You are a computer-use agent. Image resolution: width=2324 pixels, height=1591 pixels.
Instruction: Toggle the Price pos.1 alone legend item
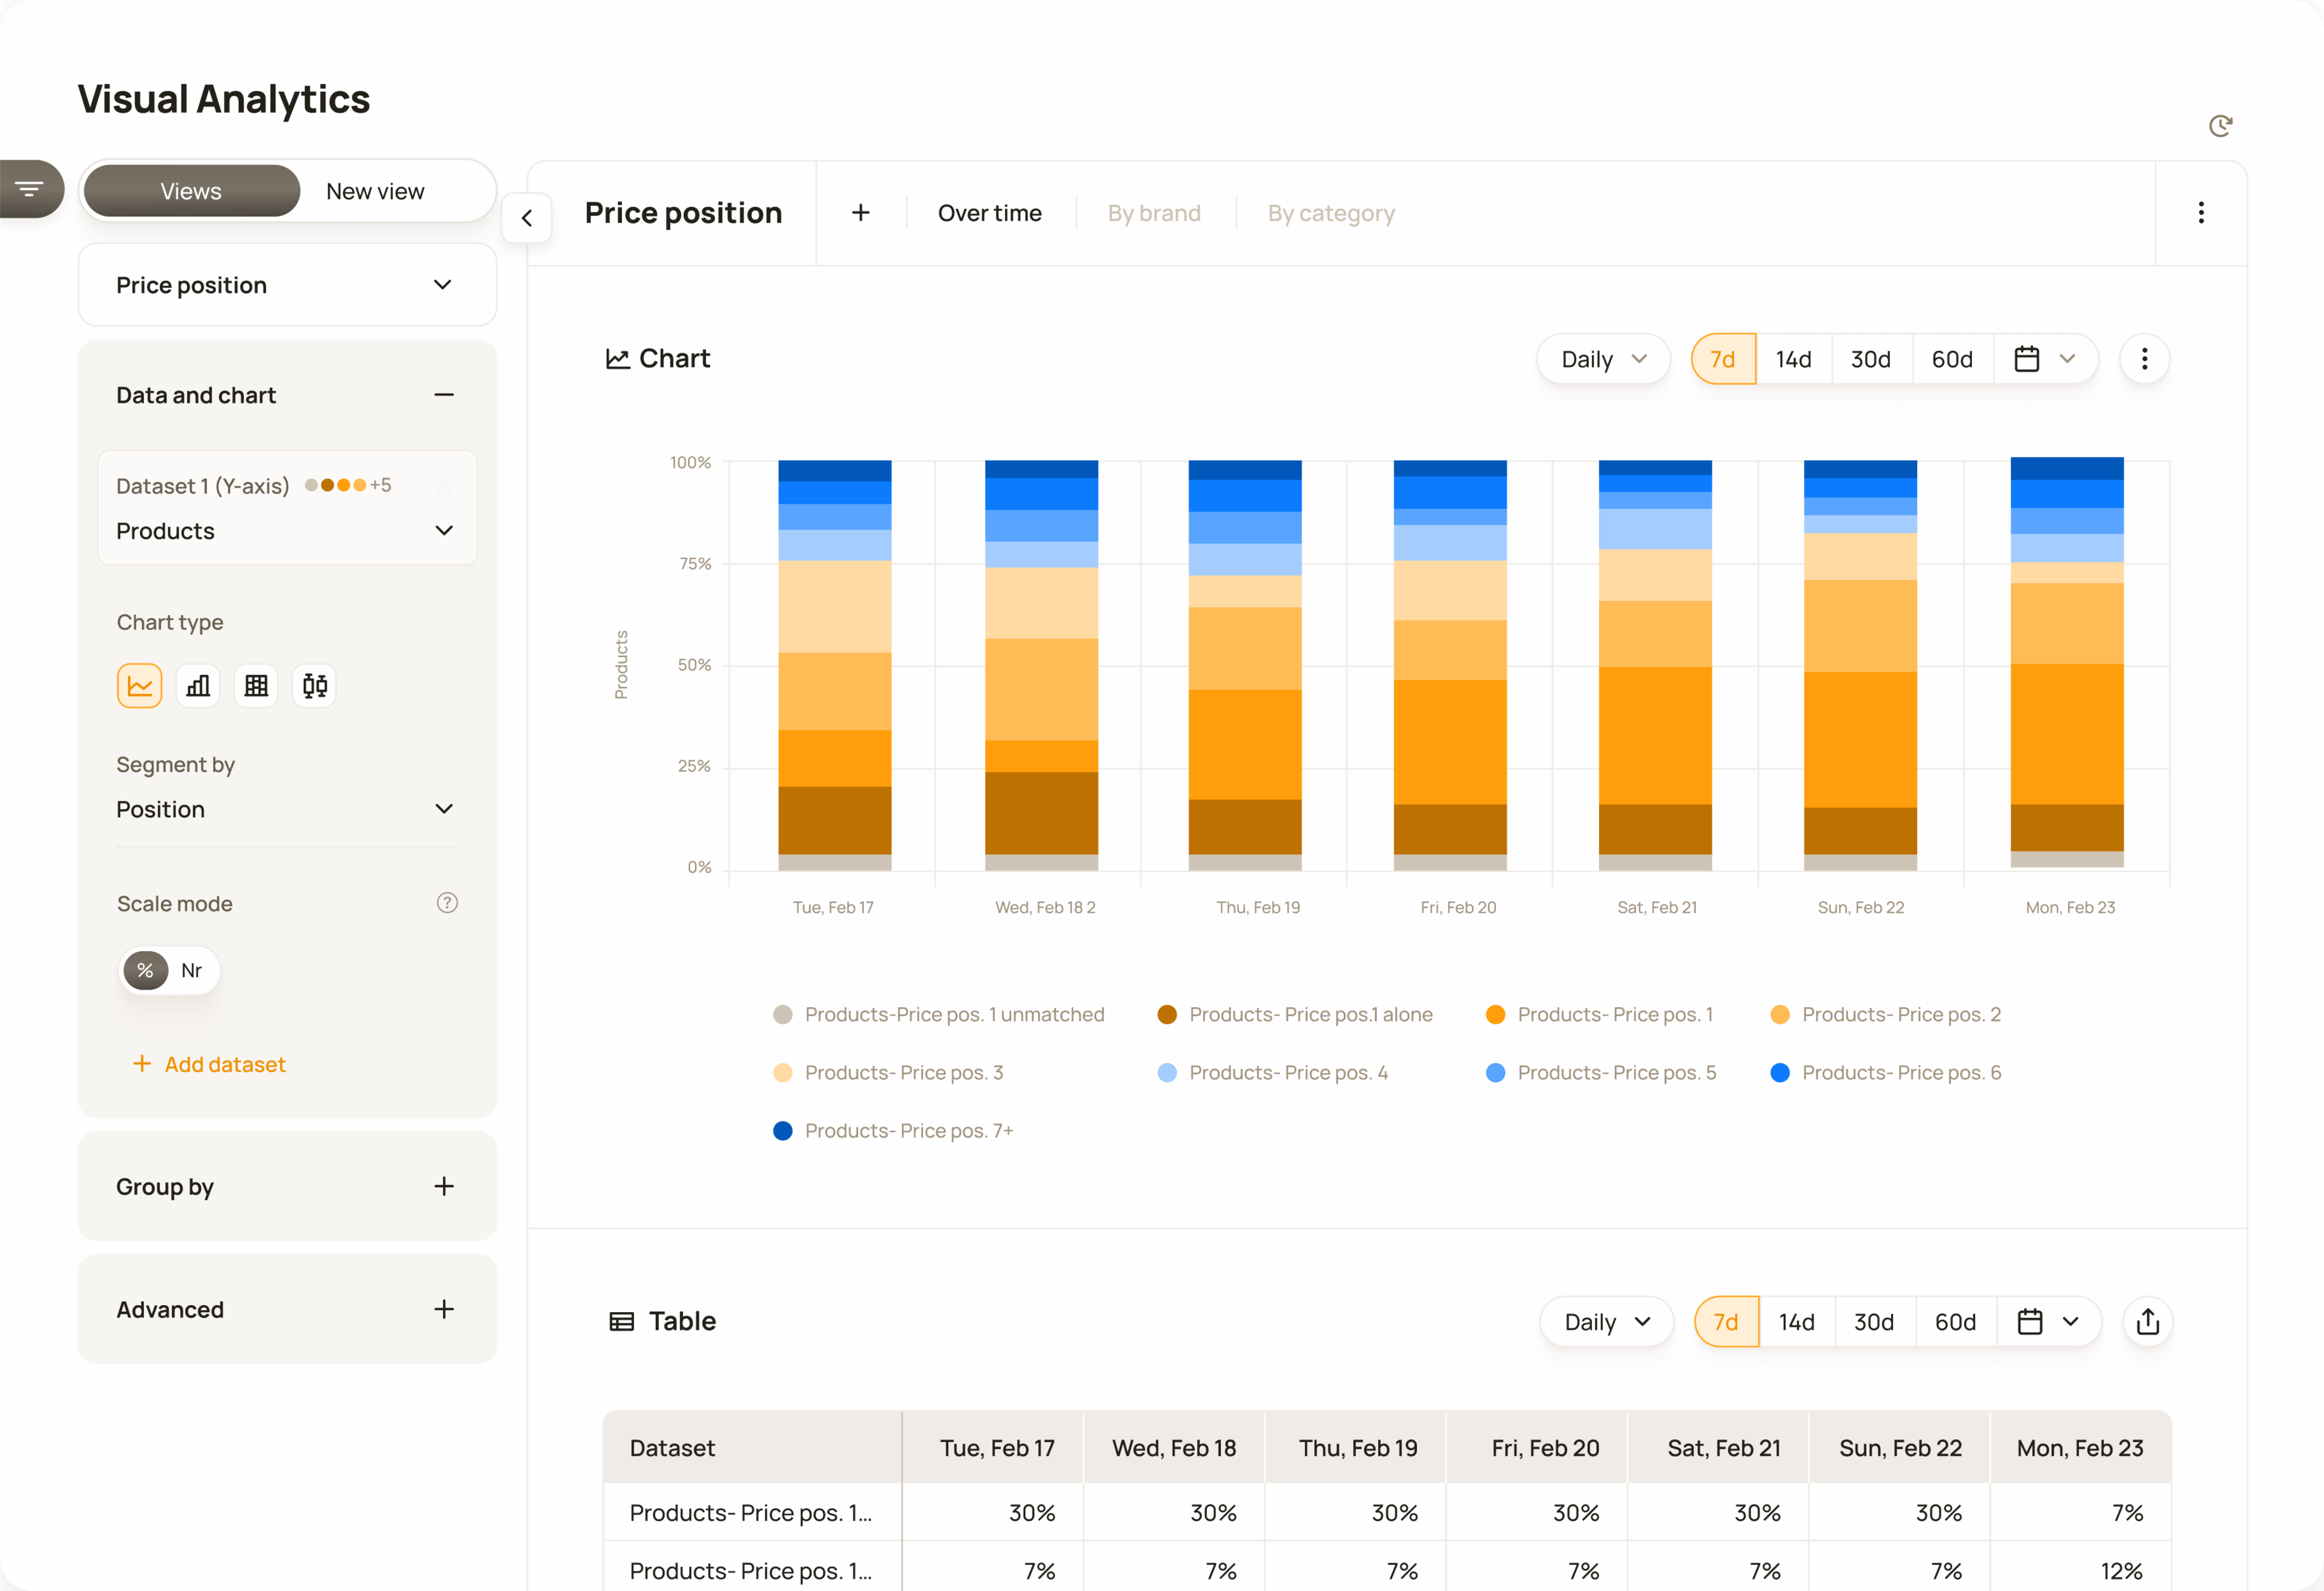[1295, 1014]
